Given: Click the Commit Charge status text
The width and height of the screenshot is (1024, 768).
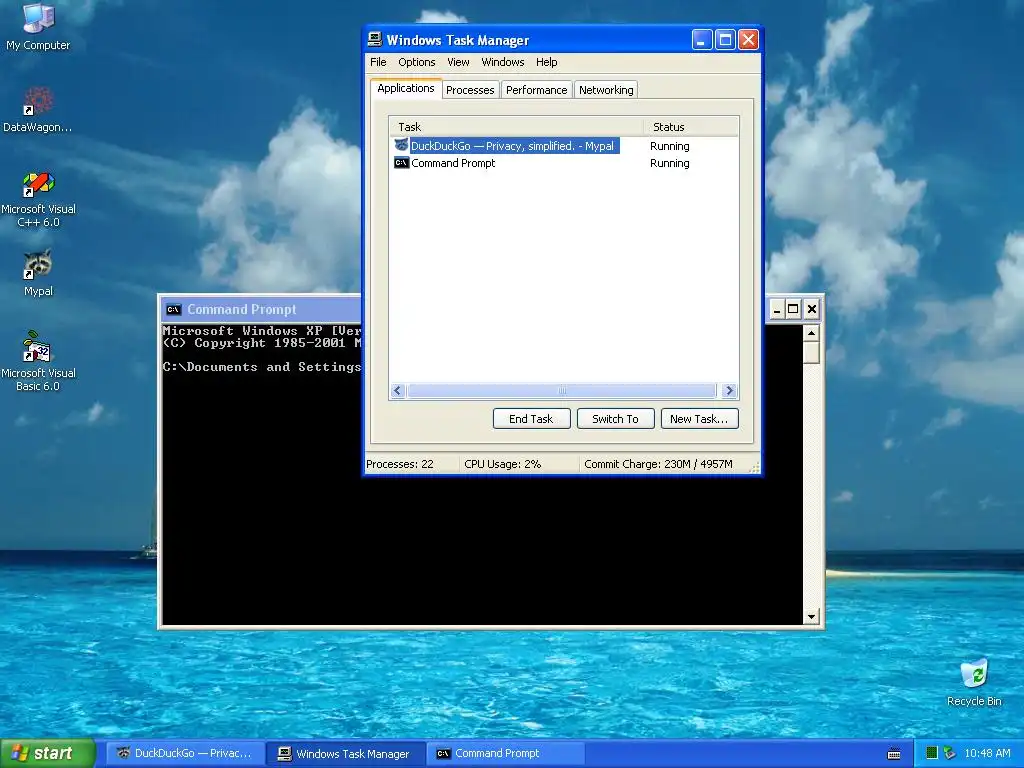Looking at the screenshot, I should click(x=658, y=464).
